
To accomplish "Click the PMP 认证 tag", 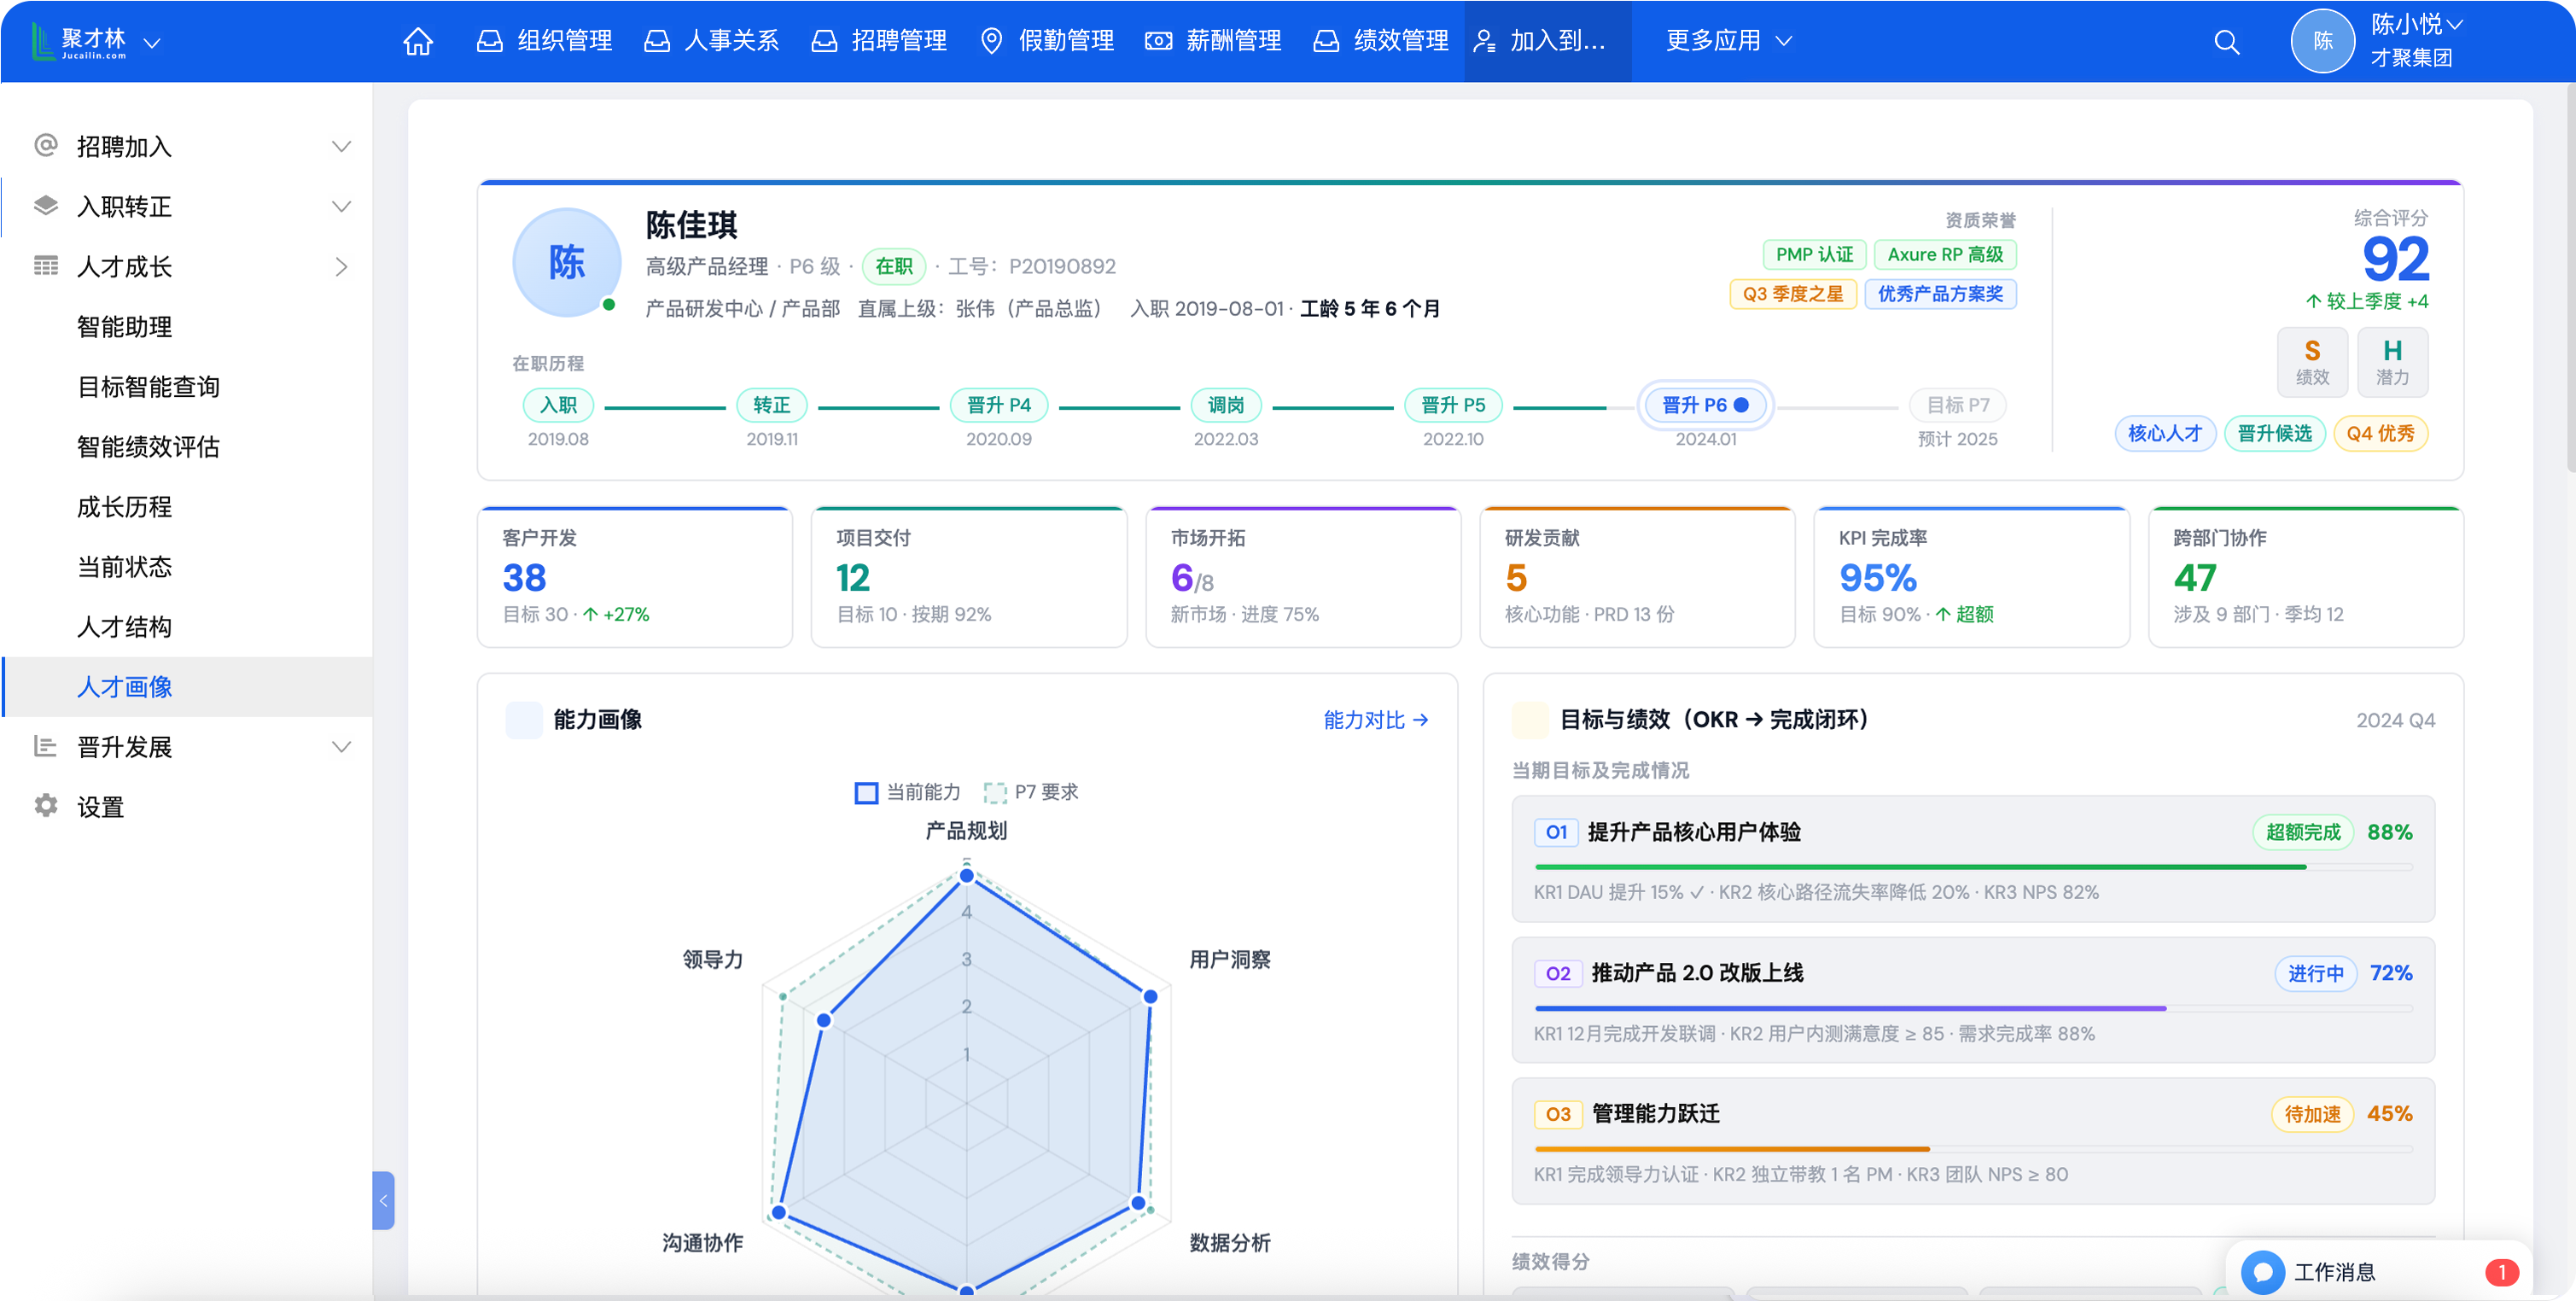I will coord(1814,254).
